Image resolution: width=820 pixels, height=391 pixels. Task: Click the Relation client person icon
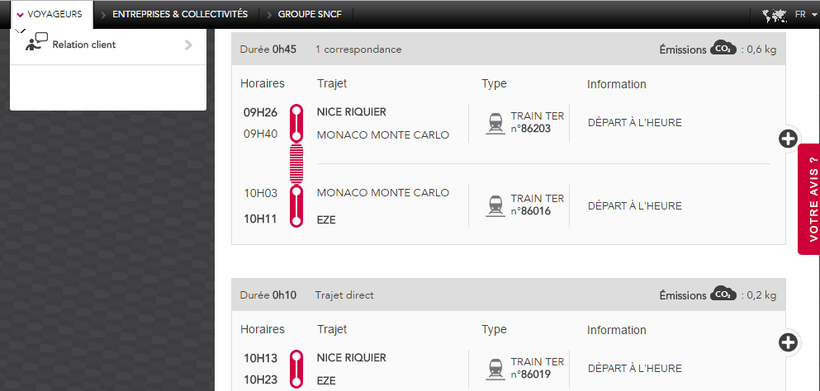click(36, 42)
